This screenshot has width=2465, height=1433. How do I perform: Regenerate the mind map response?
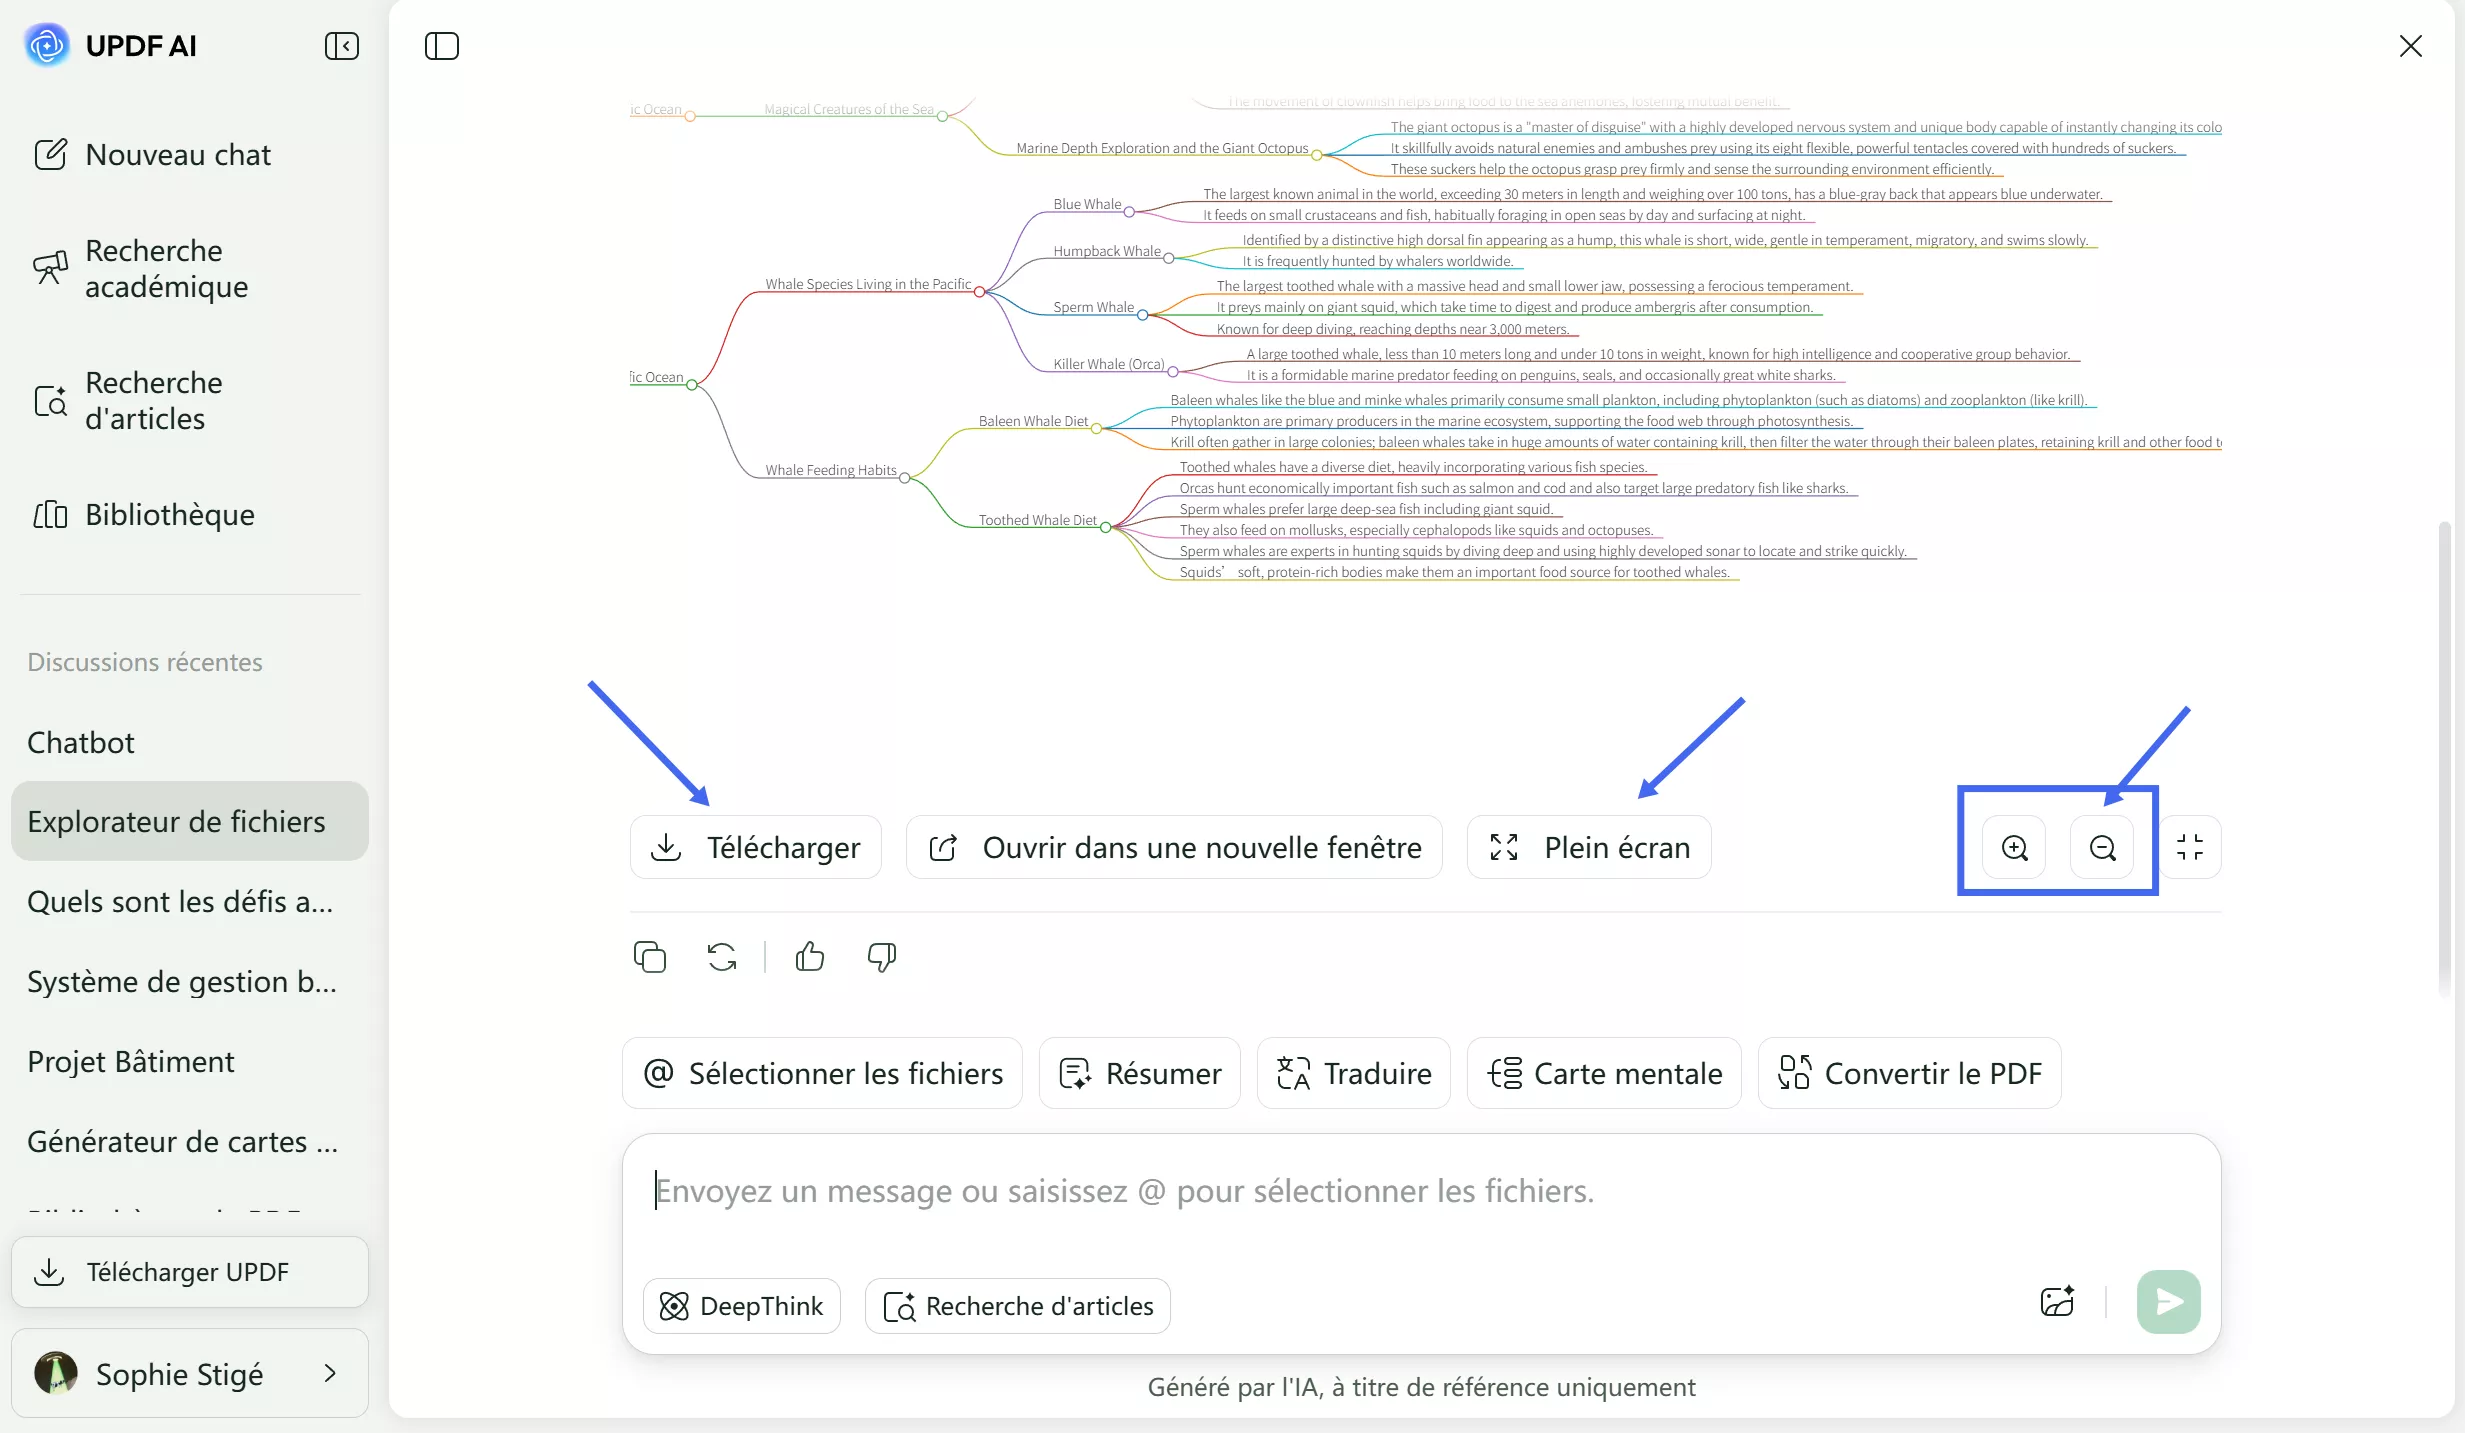pyautogui.click(x=722, y=956)
